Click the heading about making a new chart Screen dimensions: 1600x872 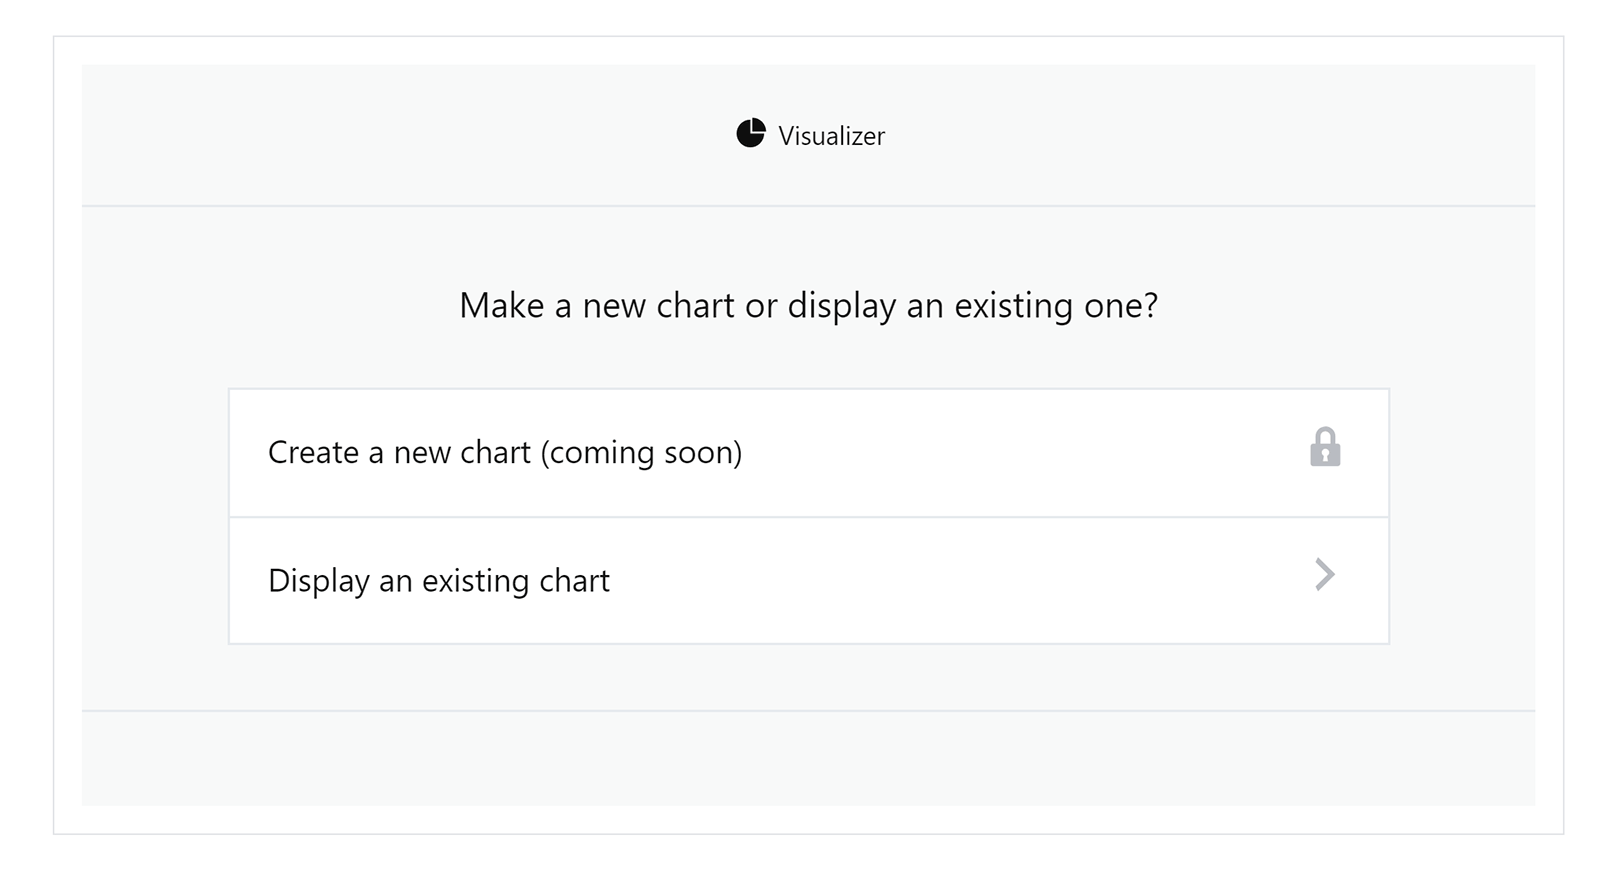808,305
